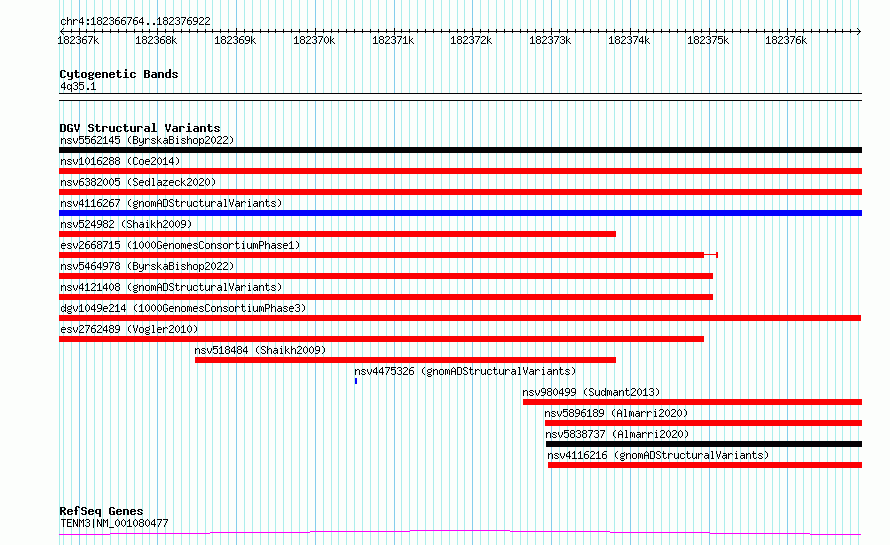890x545 pixels.
Task: Click nsv4116216 (gnomADStructuralVariants) label
Action: [658, 455]
